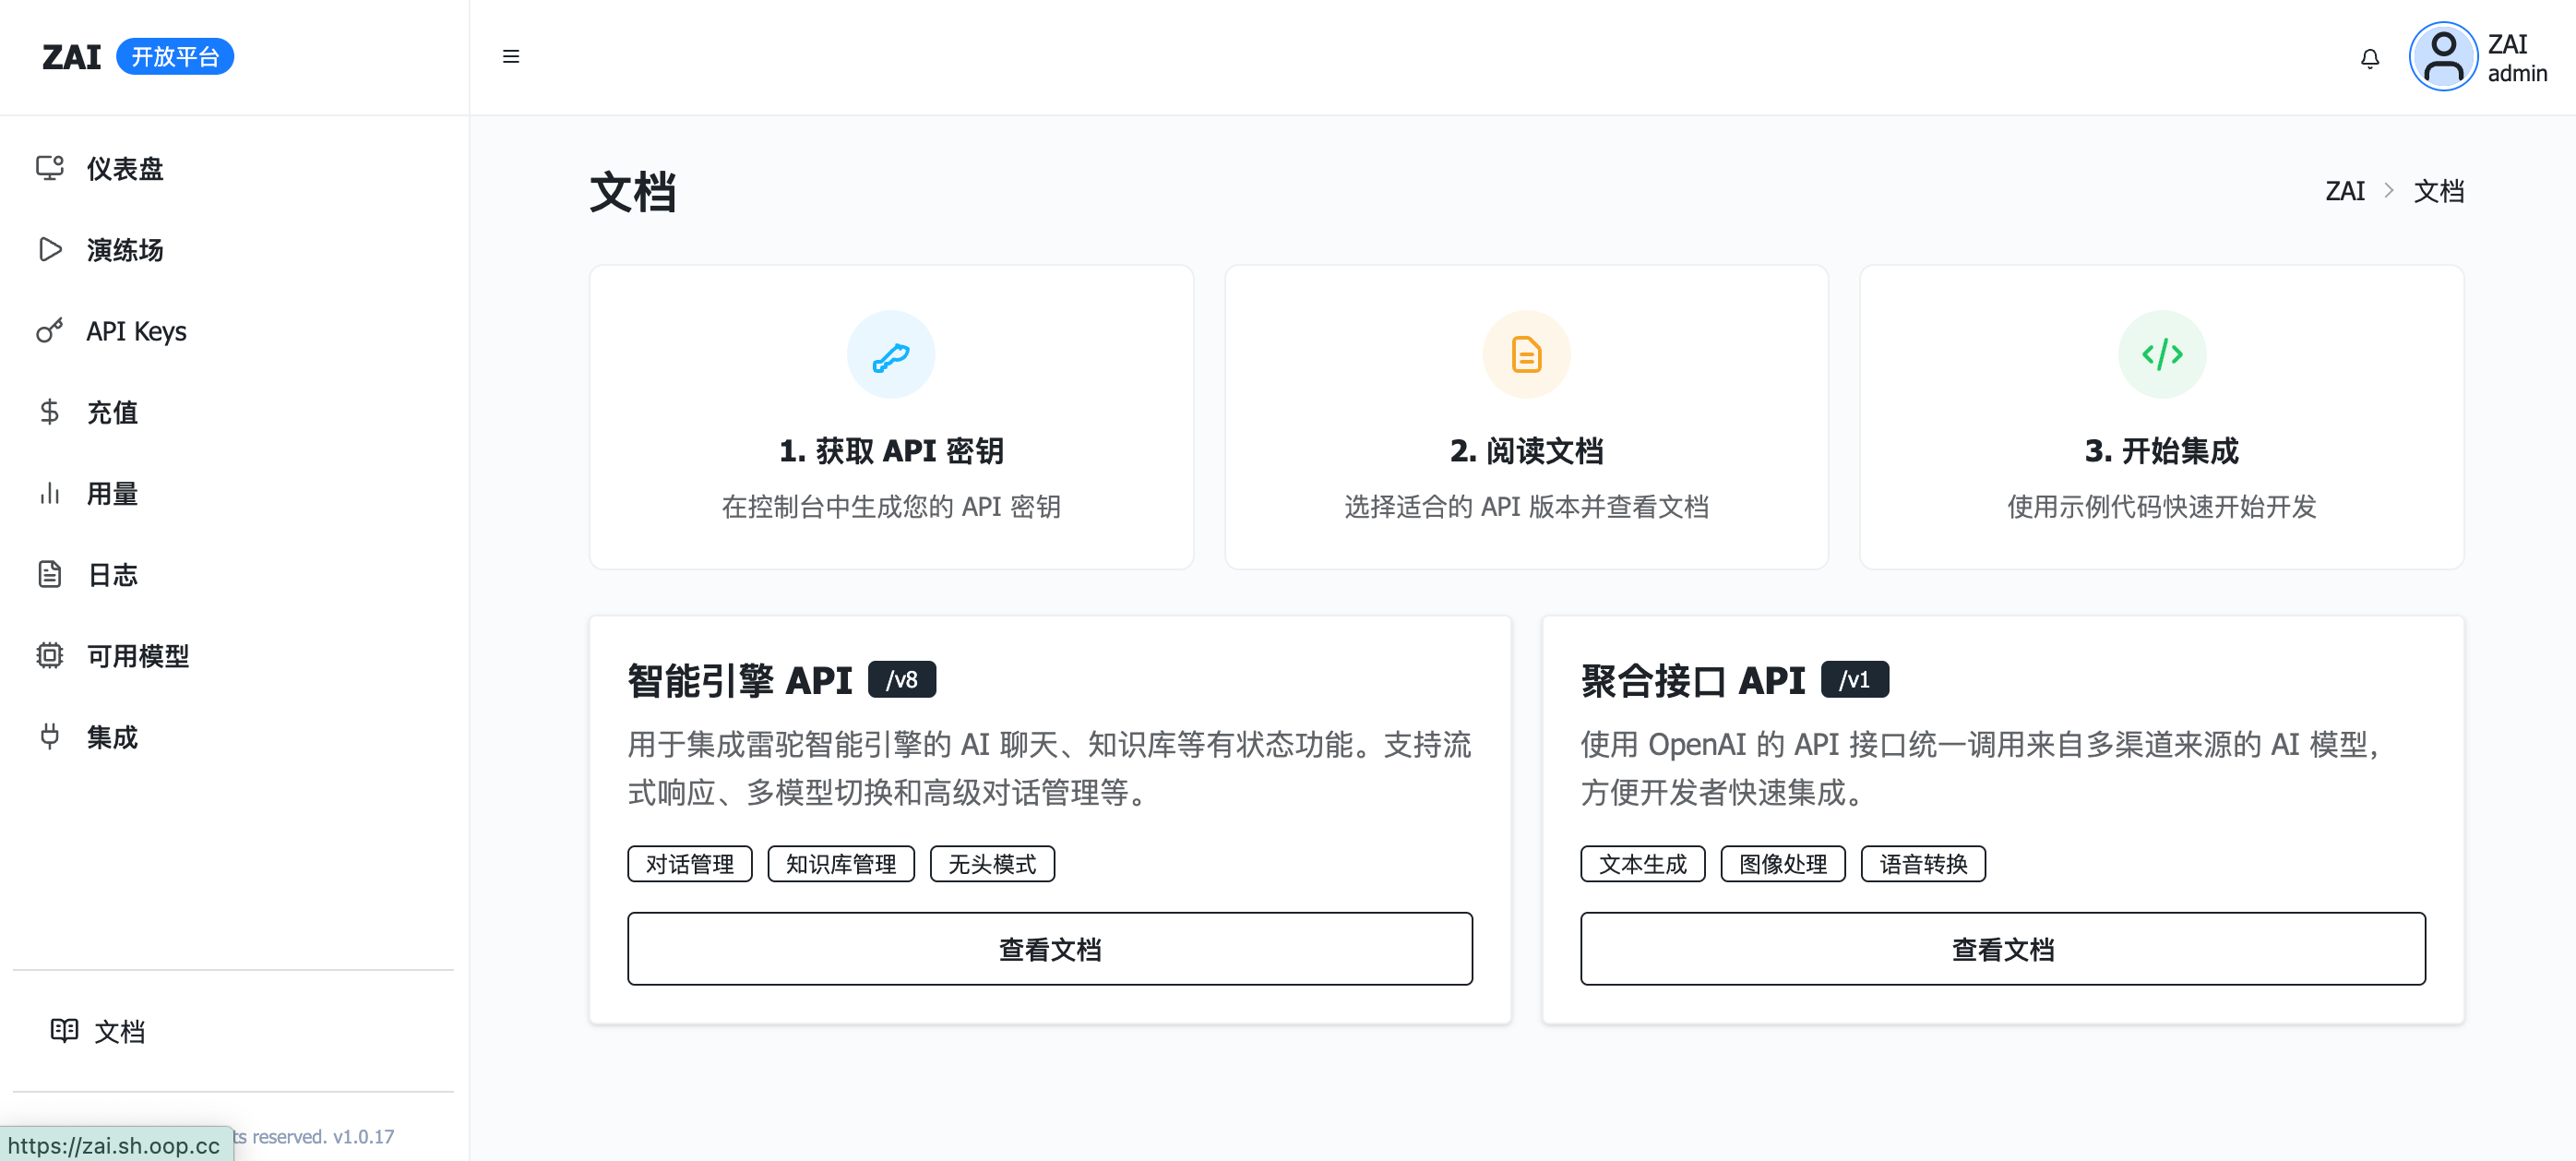Click the dollar sign recharge icon
The width and height of the screenshot is (2576, 1161).
coord(49,412)
